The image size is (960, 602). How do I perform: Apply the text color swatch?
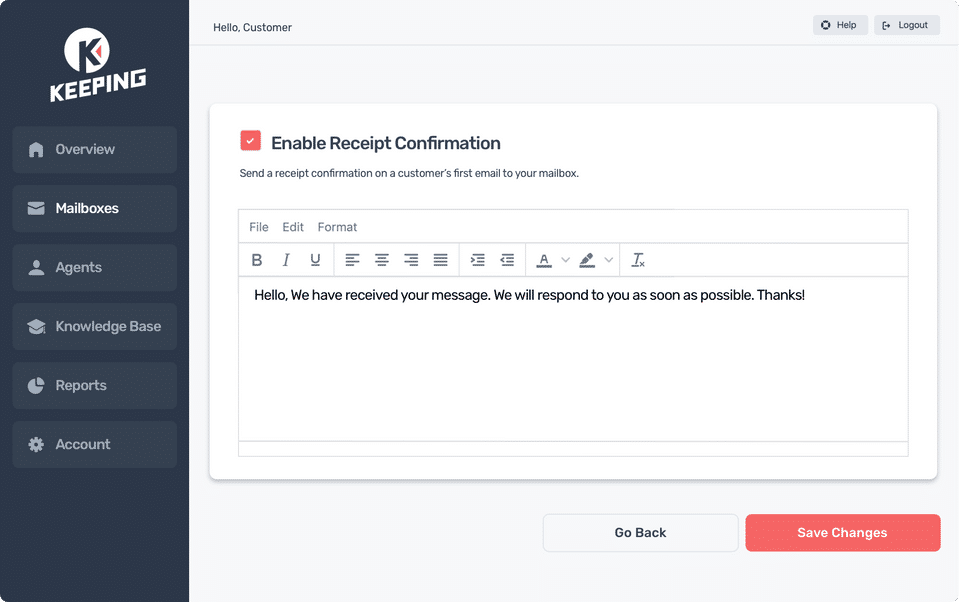(x=544, y=260)
